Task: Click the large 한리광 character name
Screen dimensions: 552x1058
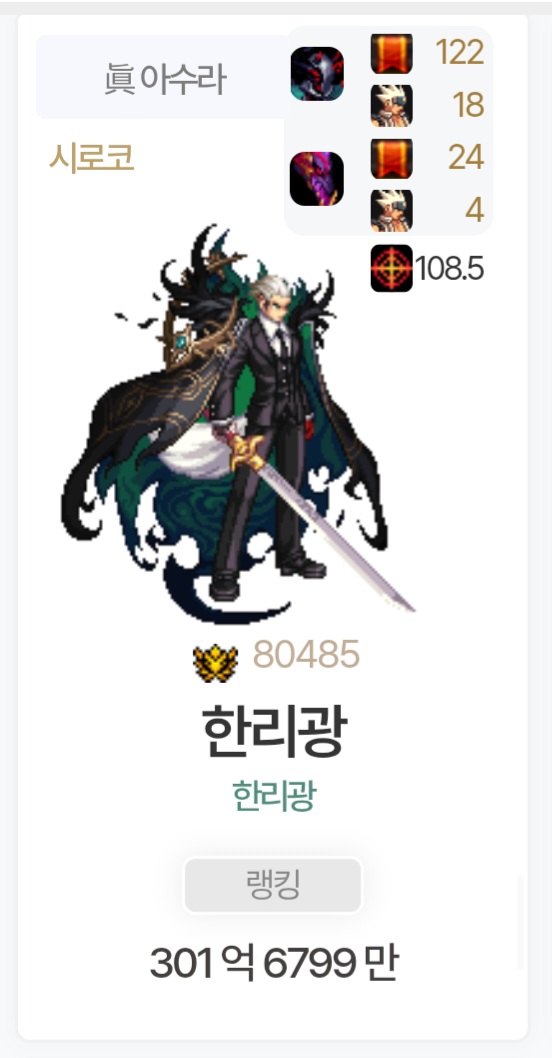Action: [x=275, y=732]
